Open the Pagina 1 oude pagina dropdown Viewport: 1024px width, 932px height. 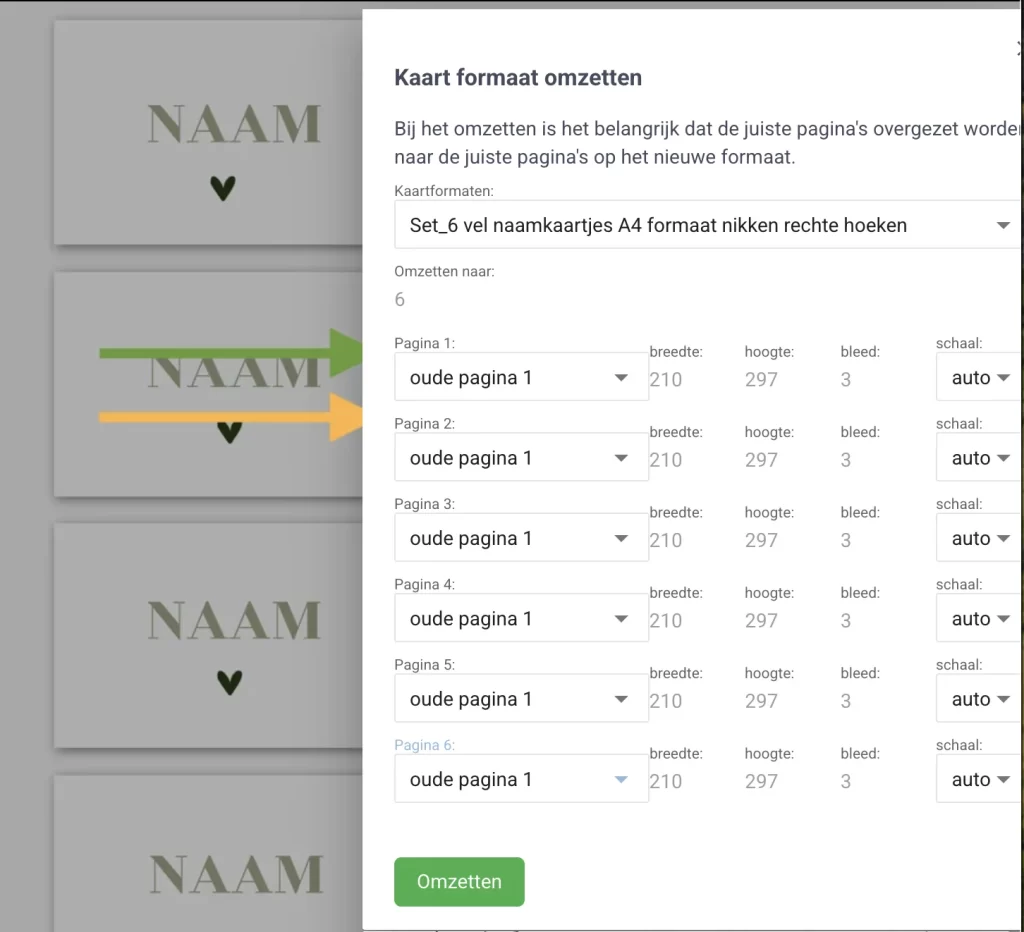[x=521, y=378]
